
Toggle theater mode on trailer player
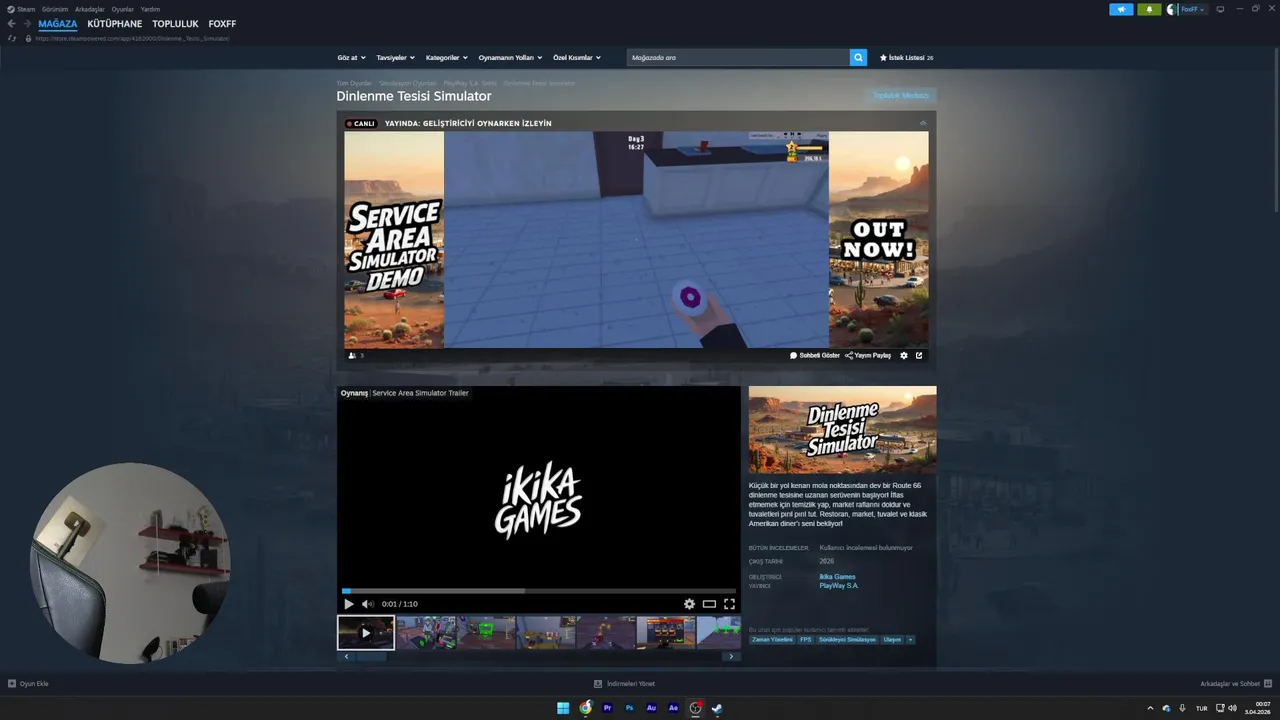coord(709,604)
